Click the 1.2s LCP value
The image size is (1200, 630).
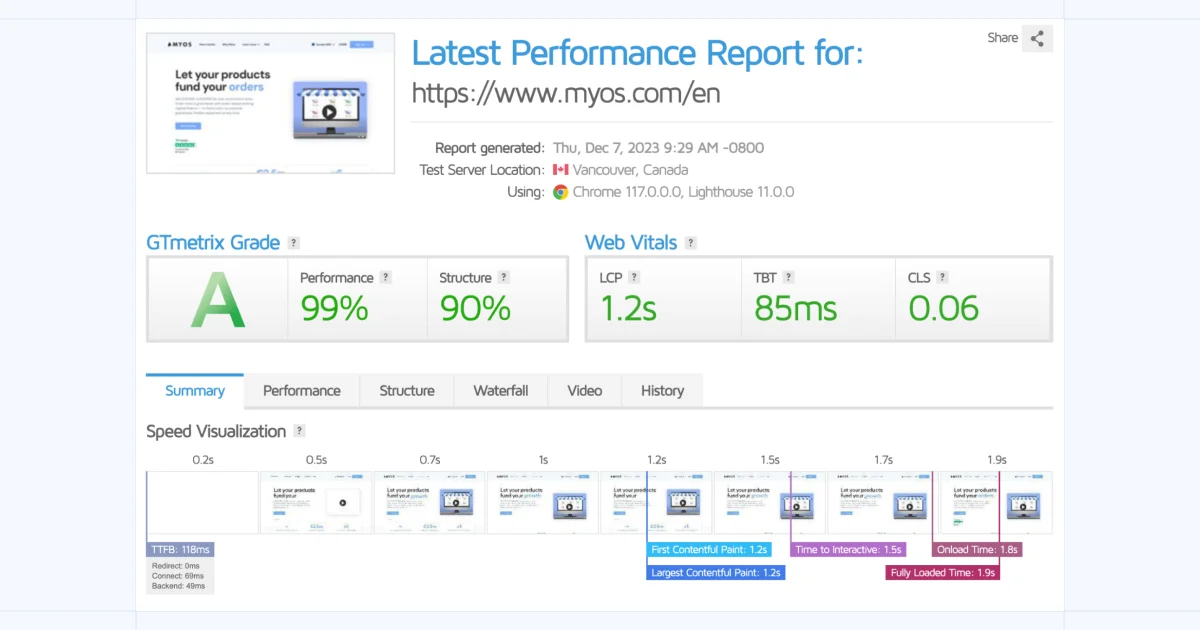pos(628,308)
